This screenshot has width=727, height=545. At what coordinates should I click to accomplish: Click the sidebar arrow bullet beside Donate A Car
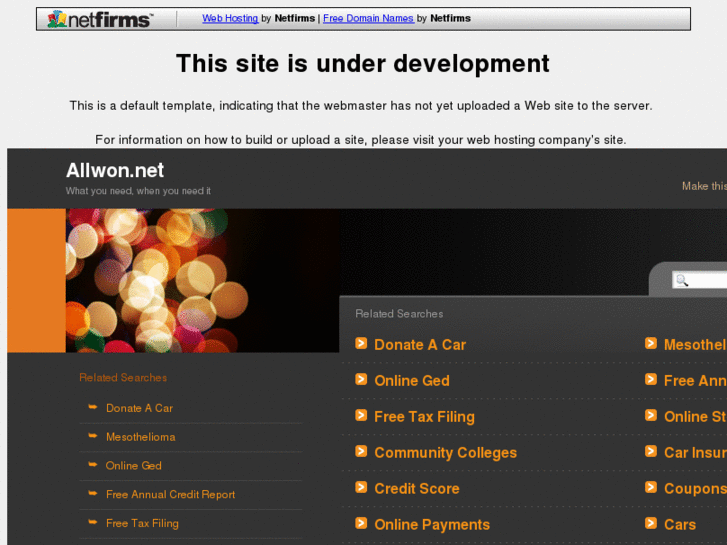coord(93,407)
